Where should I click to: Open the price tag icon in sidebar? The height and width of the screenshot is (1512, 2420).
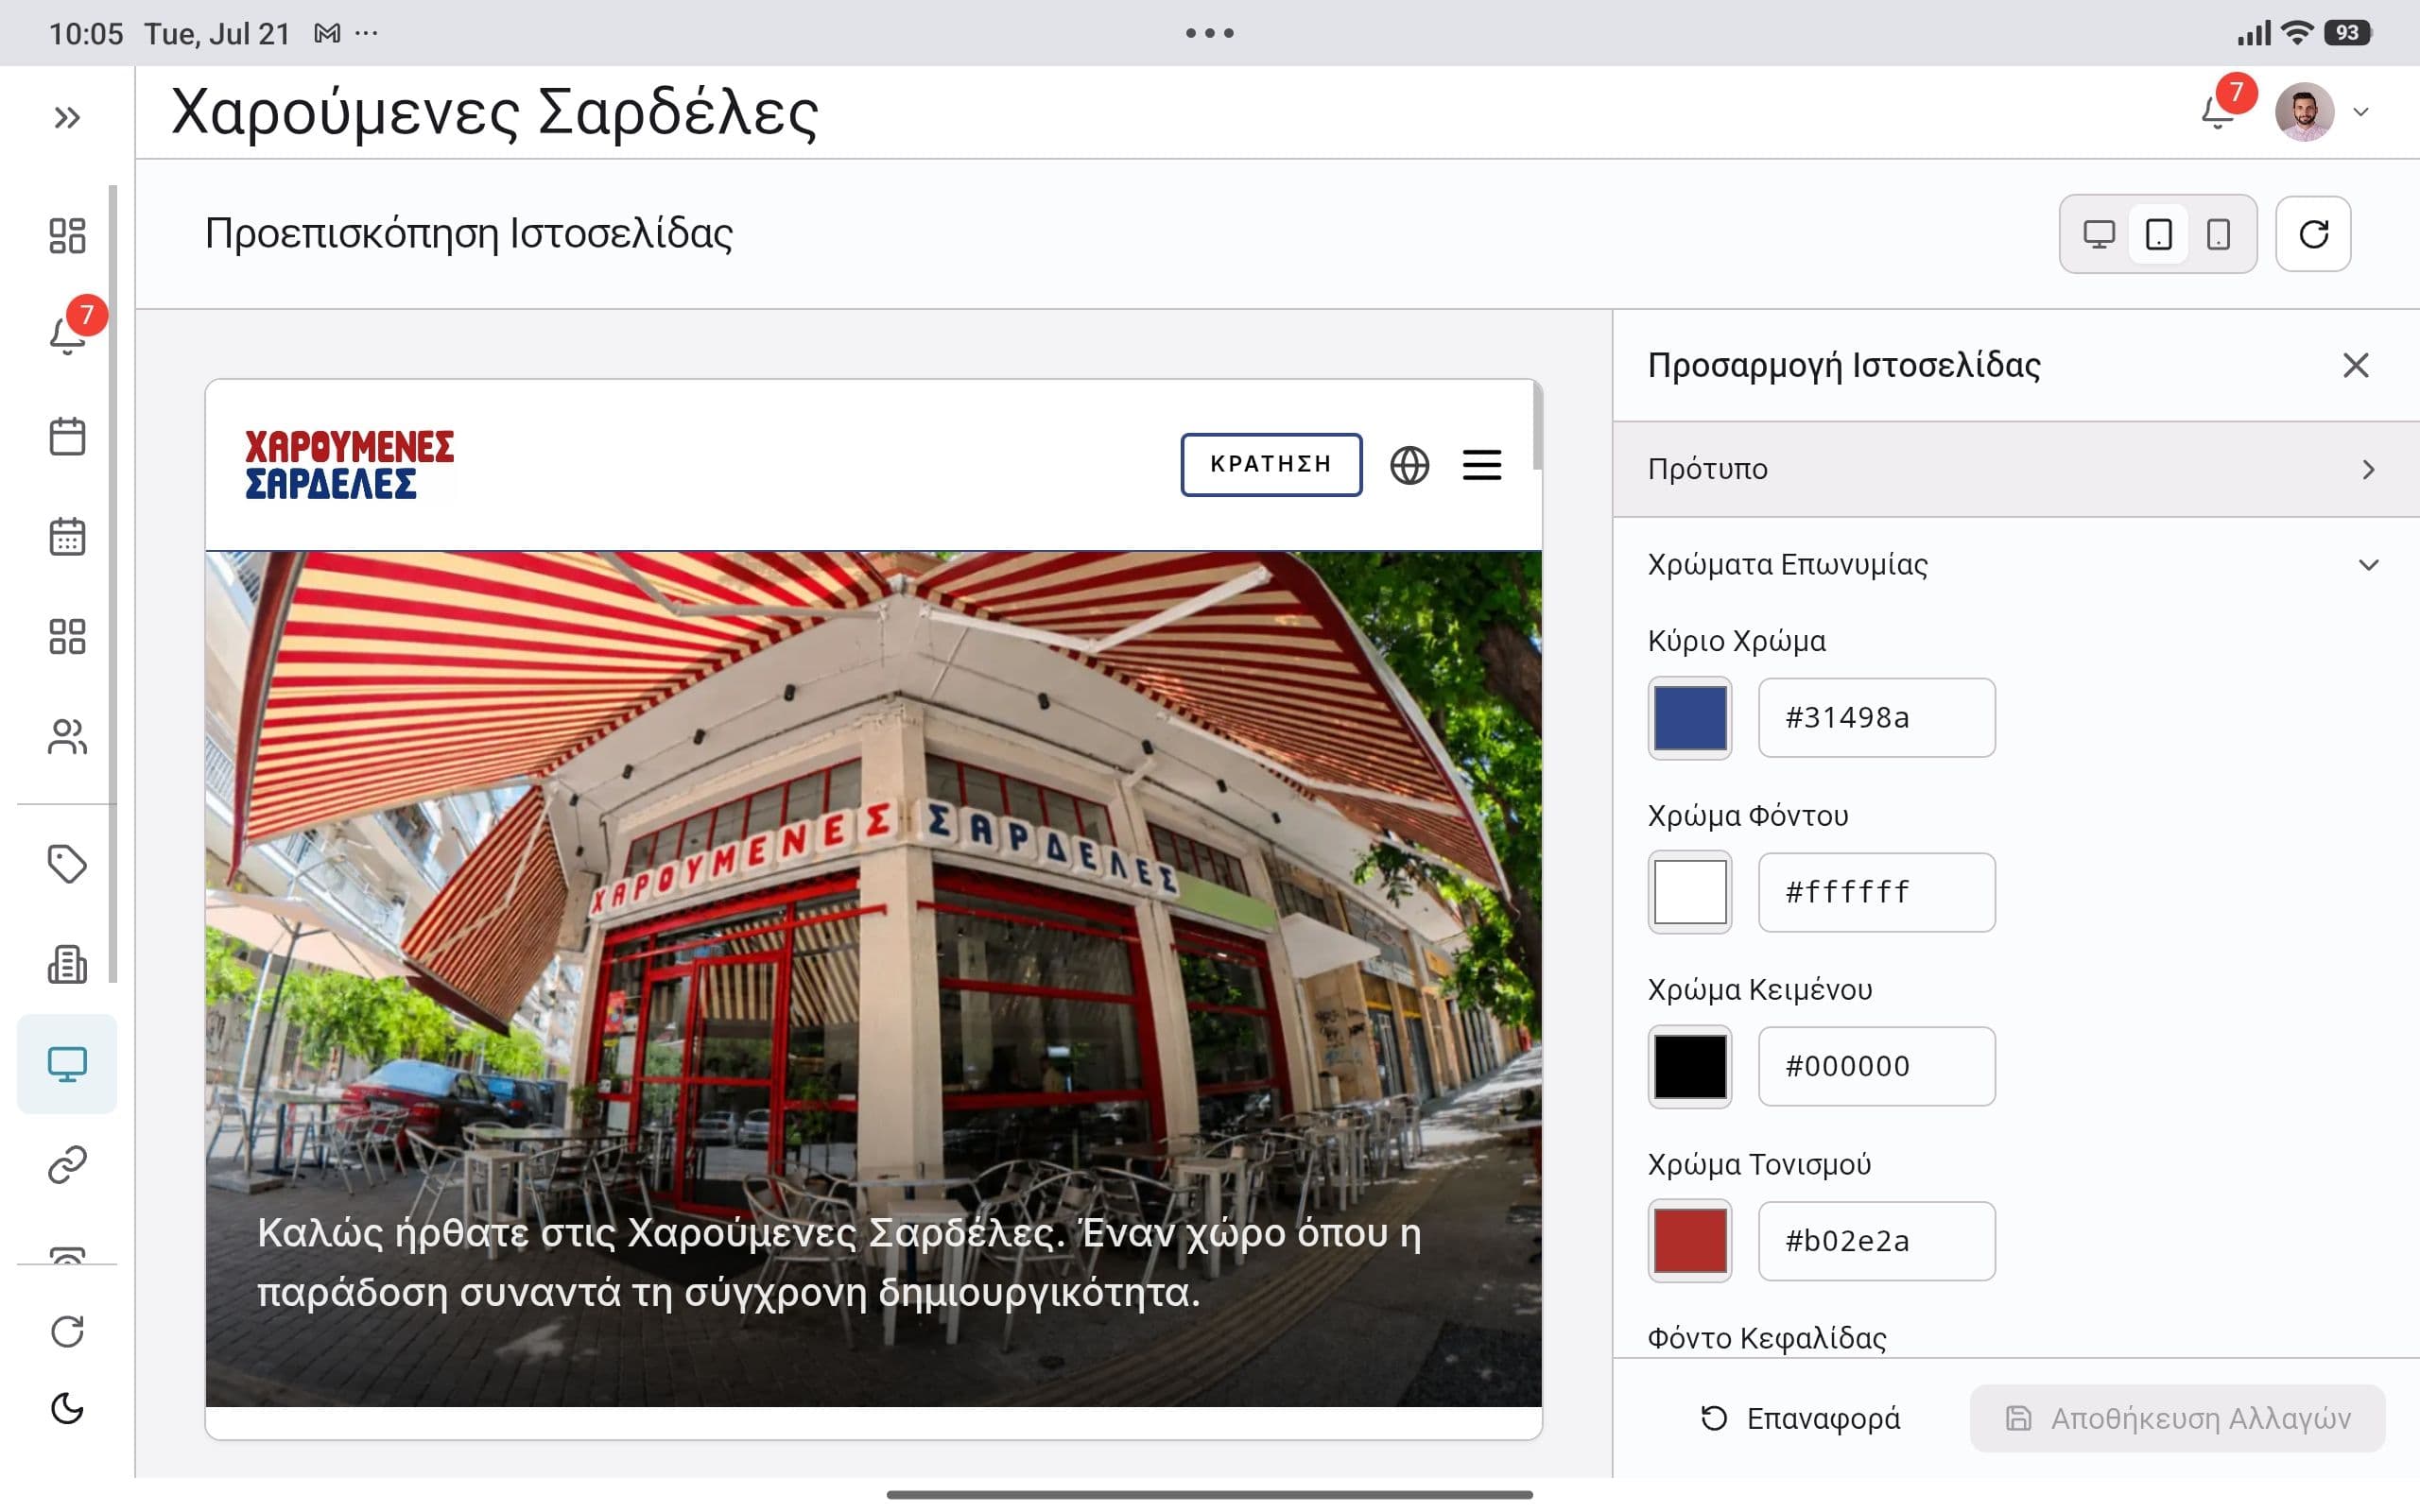67,864
